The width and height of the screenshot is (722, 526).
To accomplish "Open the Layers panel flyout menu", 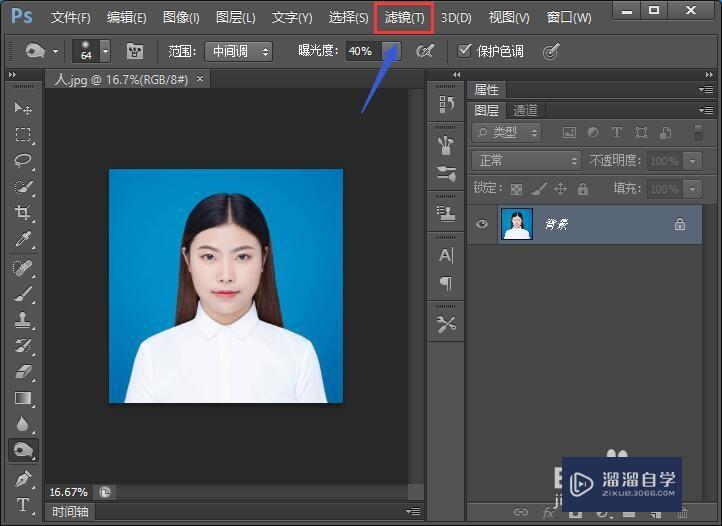I will click(706, 110).
